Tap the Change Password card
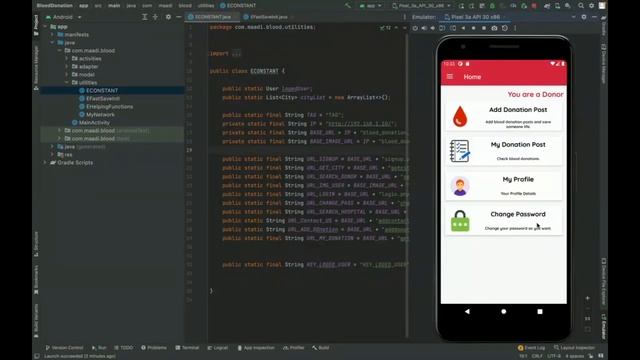 504,221
